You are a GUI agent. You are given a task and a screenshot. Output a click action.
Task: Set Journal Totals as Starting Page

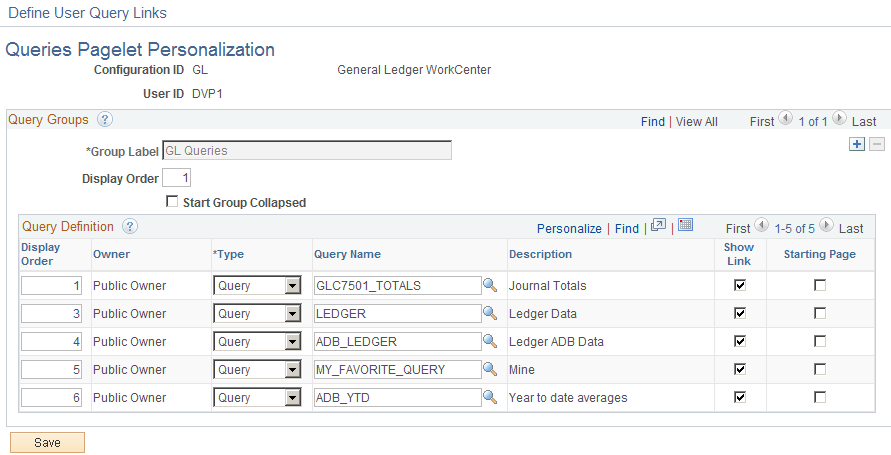820,285
